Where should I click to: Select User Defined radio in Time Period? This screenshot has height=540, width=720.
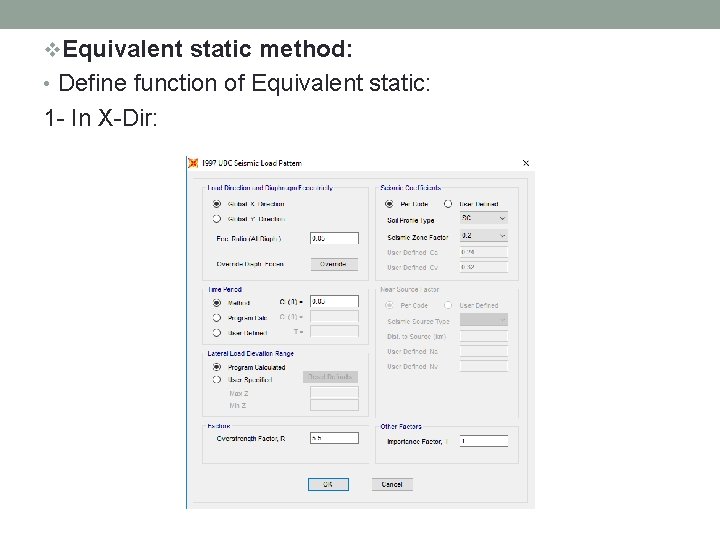[217, 333]
